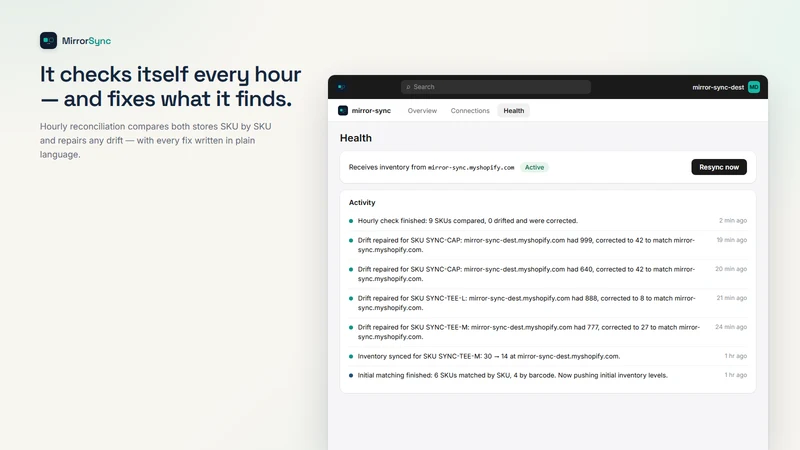The height and width of the screenshot is (450, 800).
Task: Click the Inventory synced SYNC-TEE-M entry
Action: tap(547, 356)
